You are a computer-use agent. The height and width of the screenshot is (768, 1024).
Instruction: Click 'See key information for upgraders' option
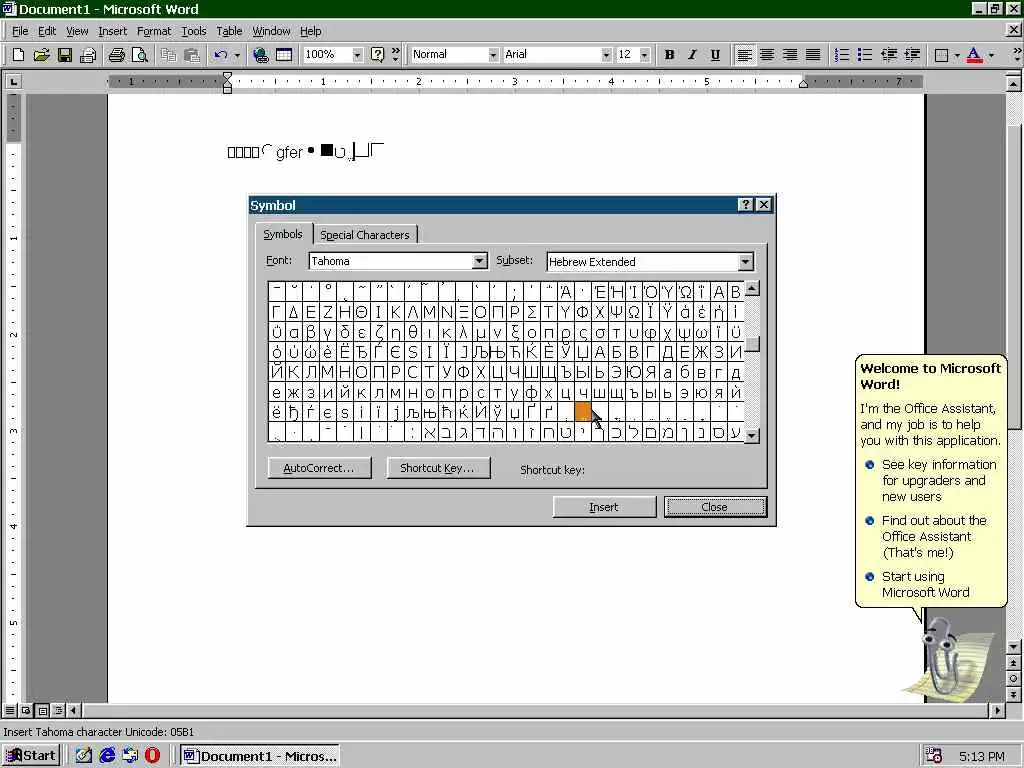pos(938,481)
